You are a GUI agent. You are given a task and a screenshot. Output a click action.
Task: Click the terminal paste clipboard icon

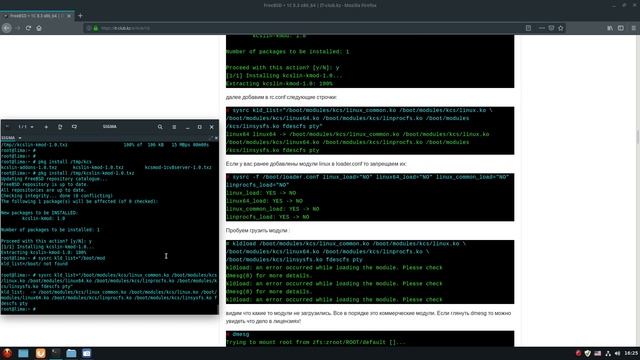pos(60,127)
